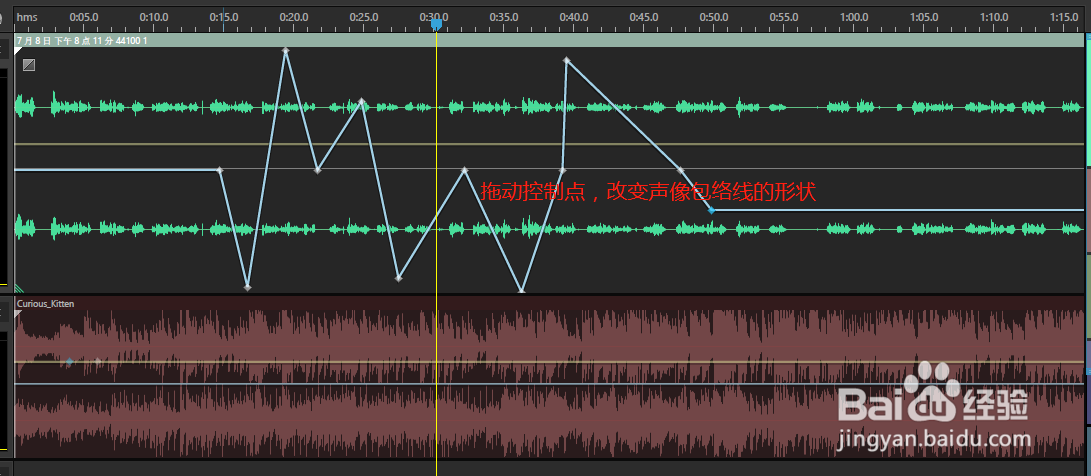Select the center-line pan keyframe near 0:47.5
The height and width of the screenshot is (476, 1091).
click(680, 170)
